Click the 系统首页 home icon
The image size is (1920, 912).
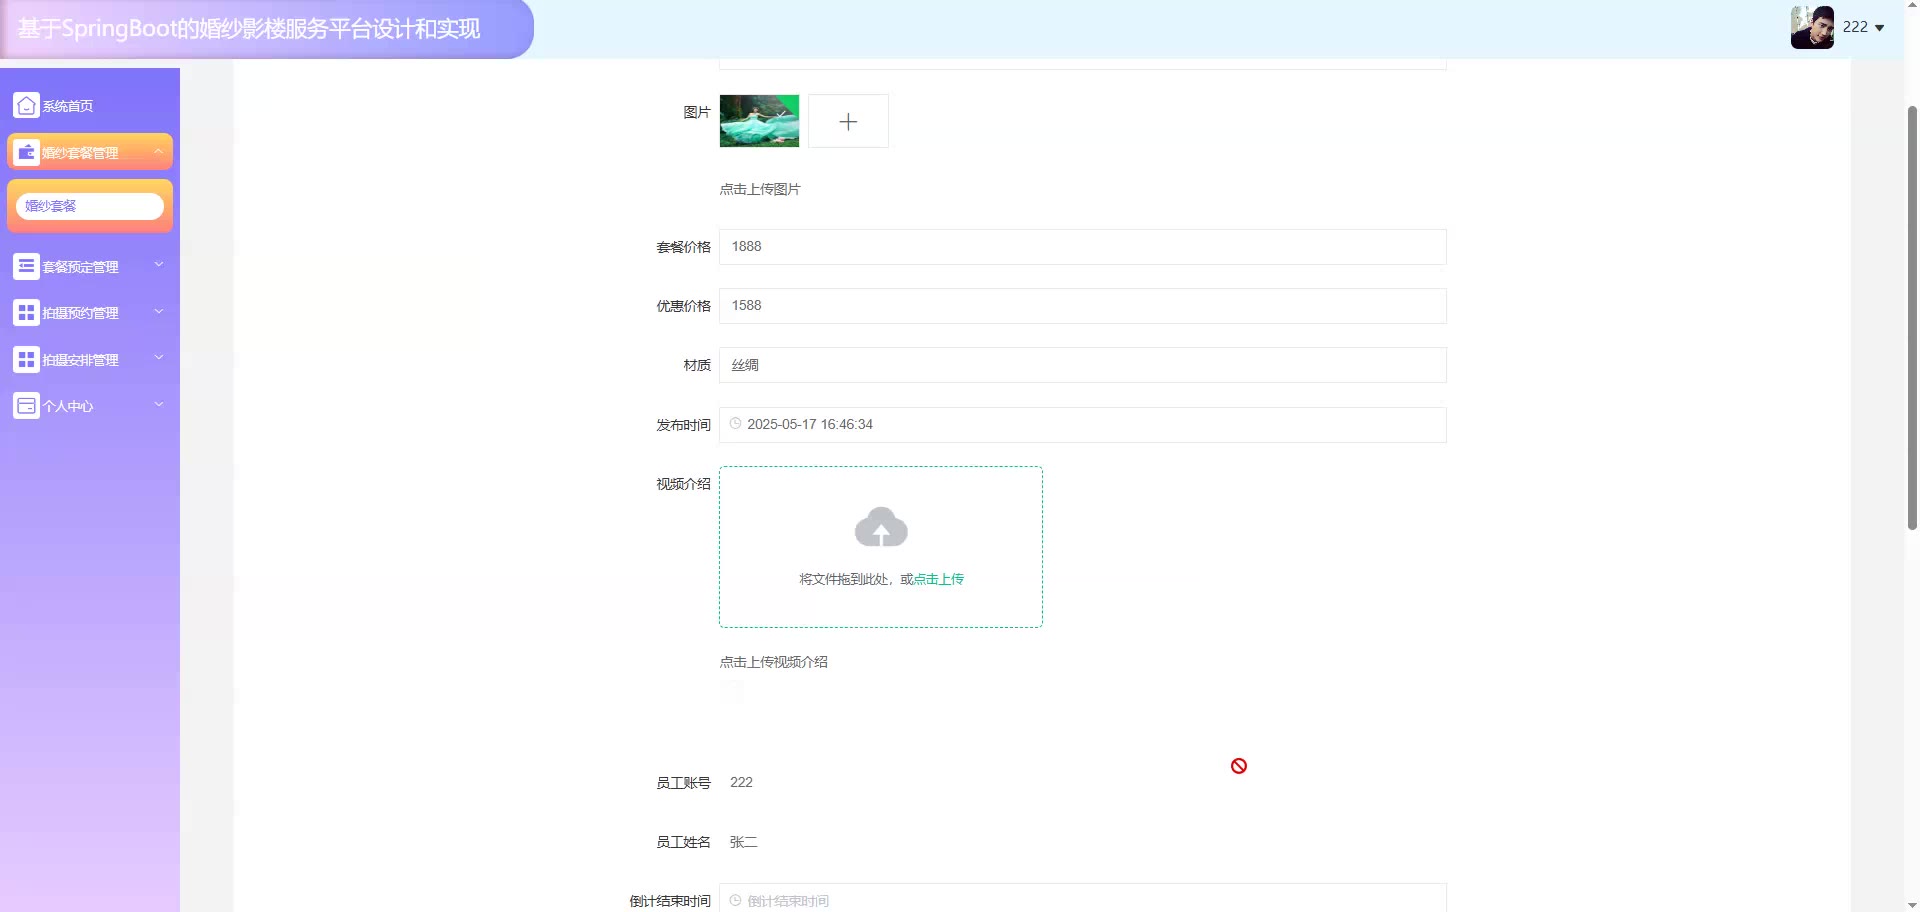click(x=26, y=105)
